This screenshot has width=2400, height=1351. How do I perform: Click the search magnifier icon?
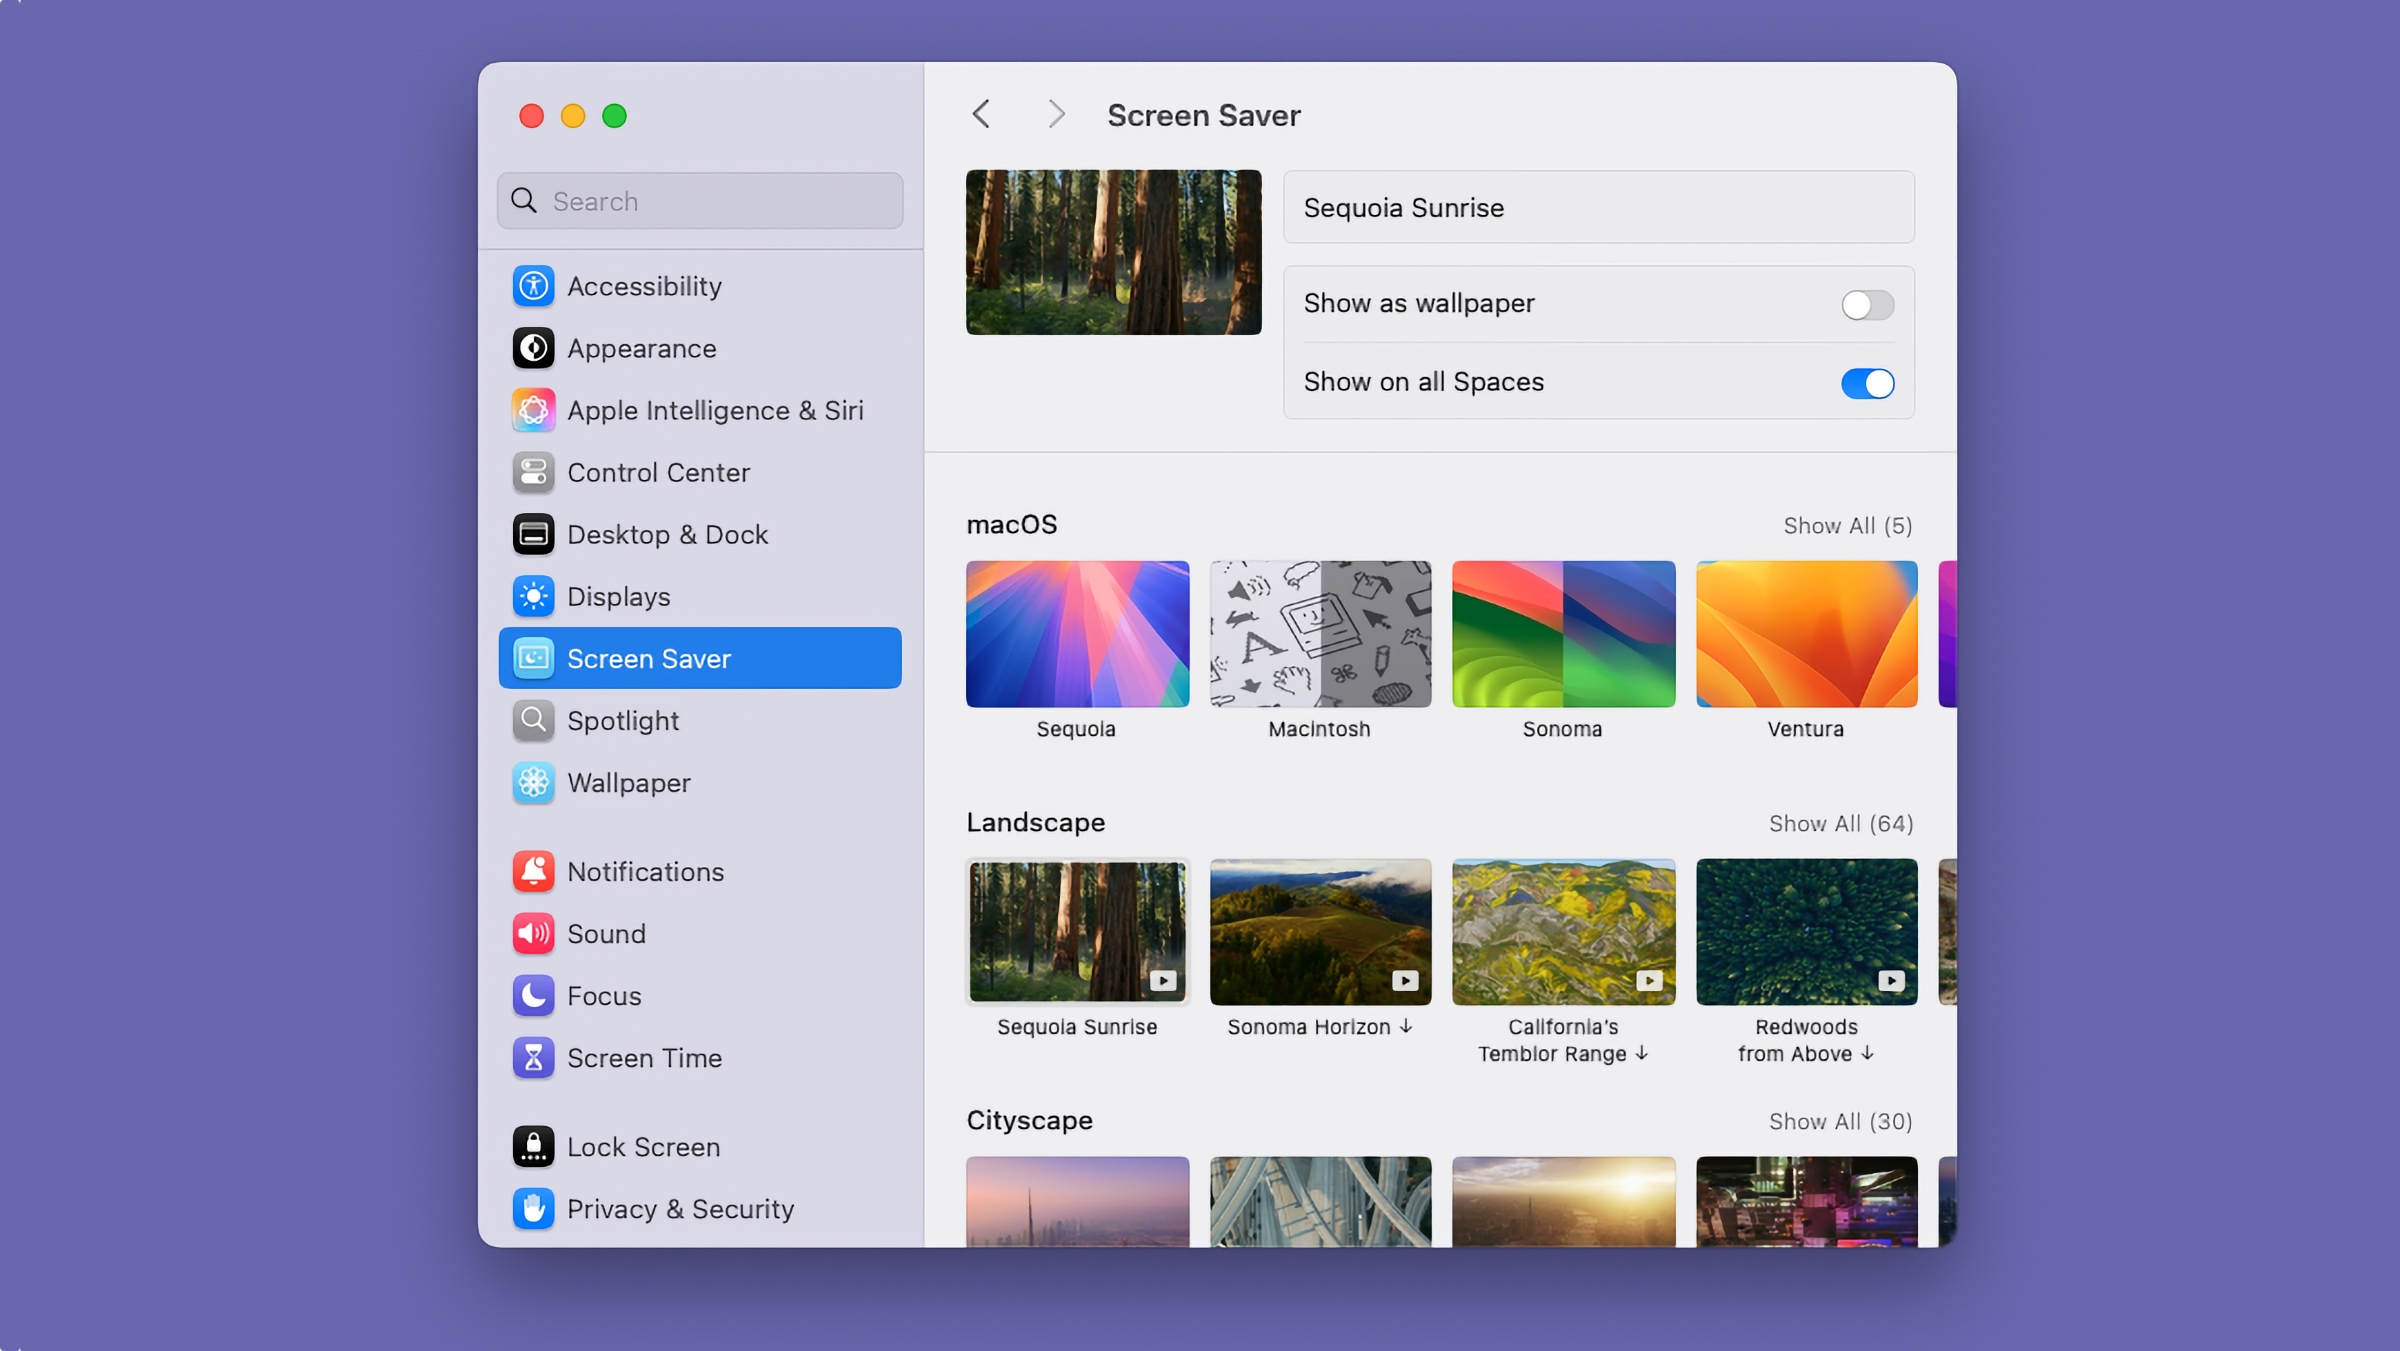[x=524, y=200]
